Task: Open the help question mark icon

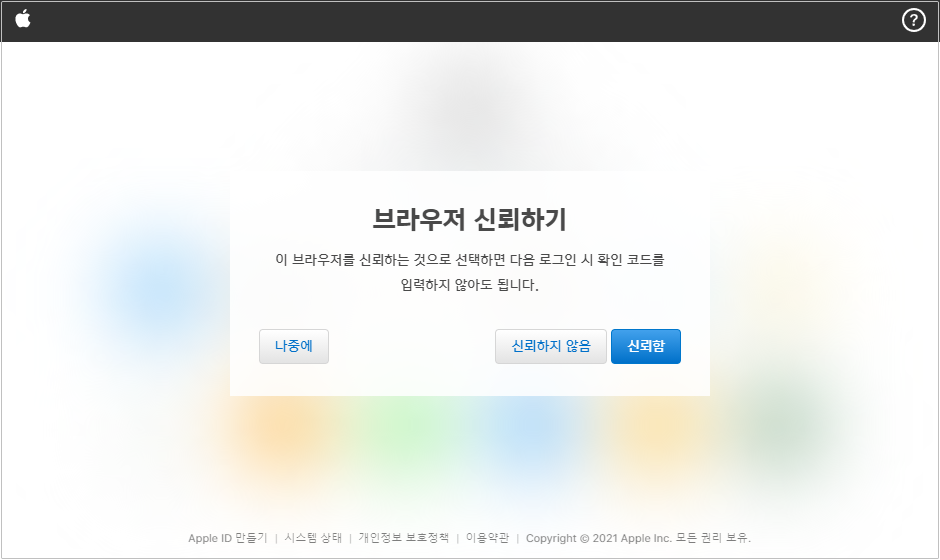Action: 914,20
